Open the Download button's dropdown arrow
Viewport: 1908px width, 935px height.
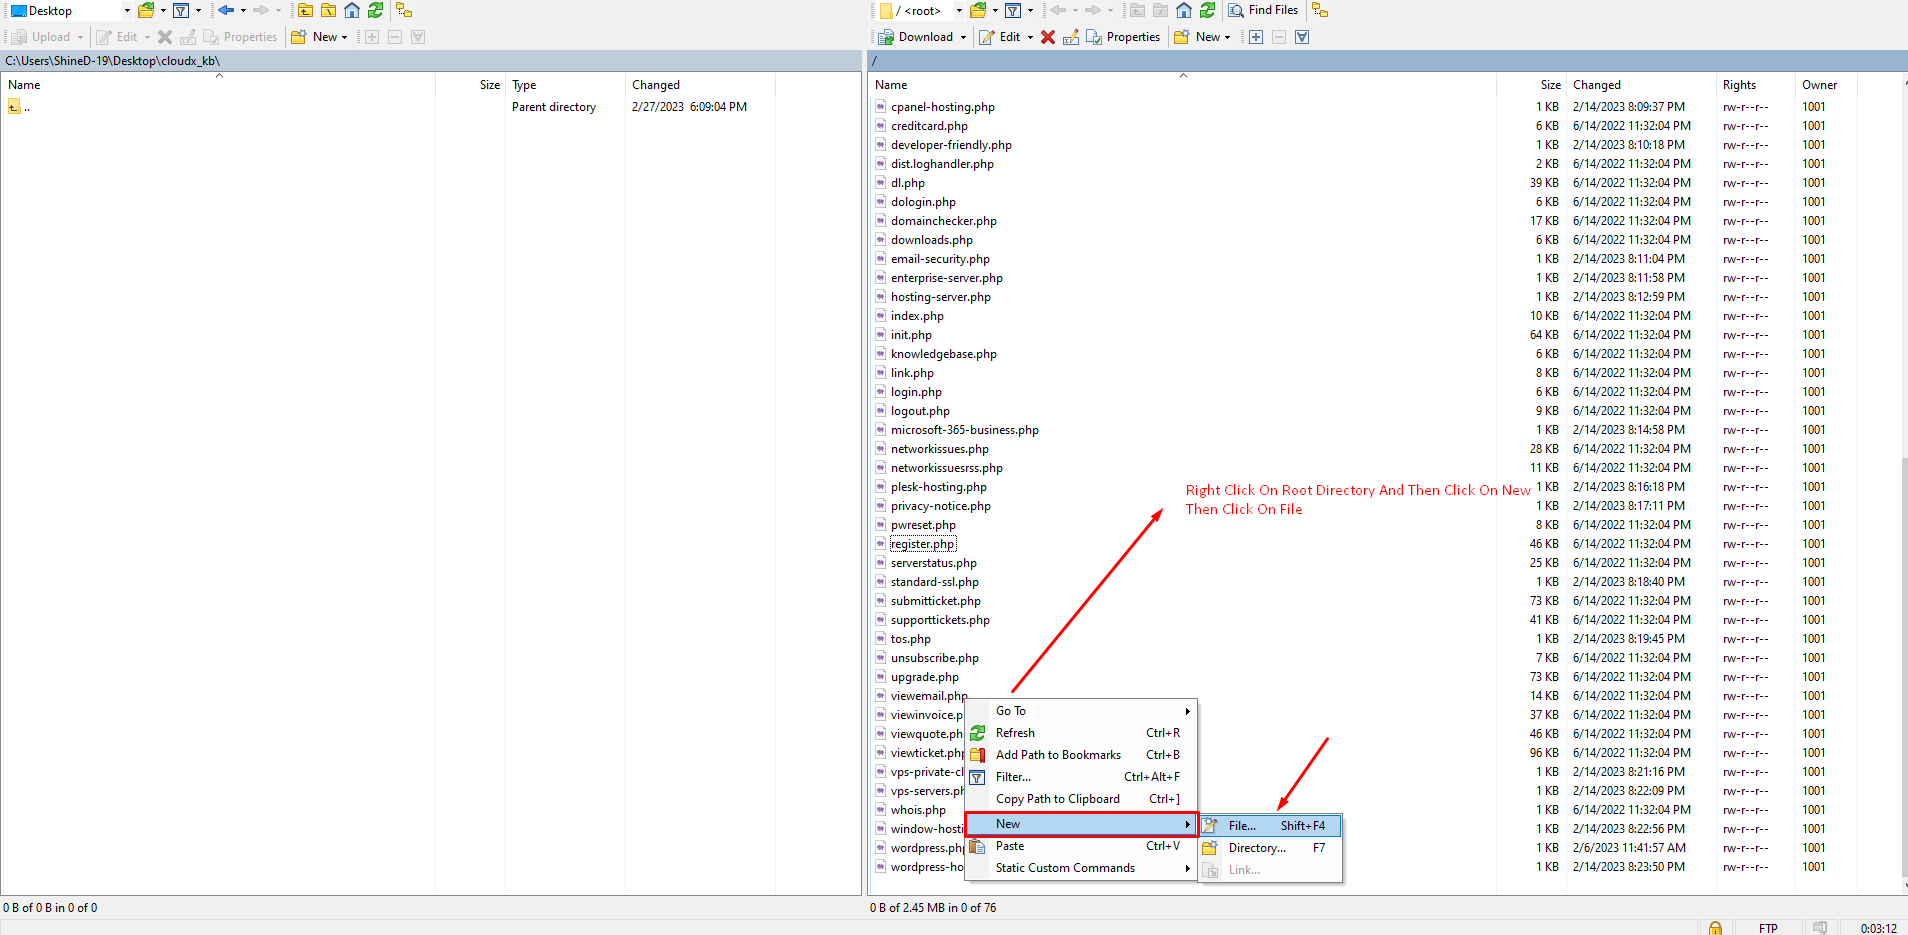[963, 37]
